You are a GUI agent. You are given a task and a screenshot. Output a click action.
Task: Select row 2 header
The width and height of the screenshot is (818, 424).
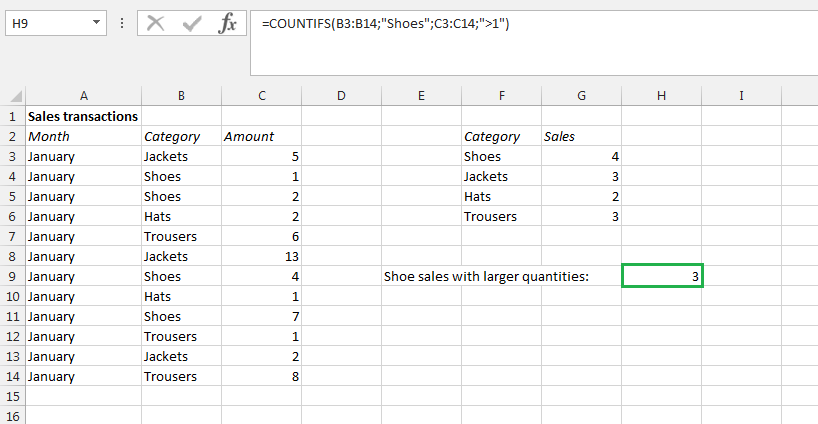click(x=13, y=136)
